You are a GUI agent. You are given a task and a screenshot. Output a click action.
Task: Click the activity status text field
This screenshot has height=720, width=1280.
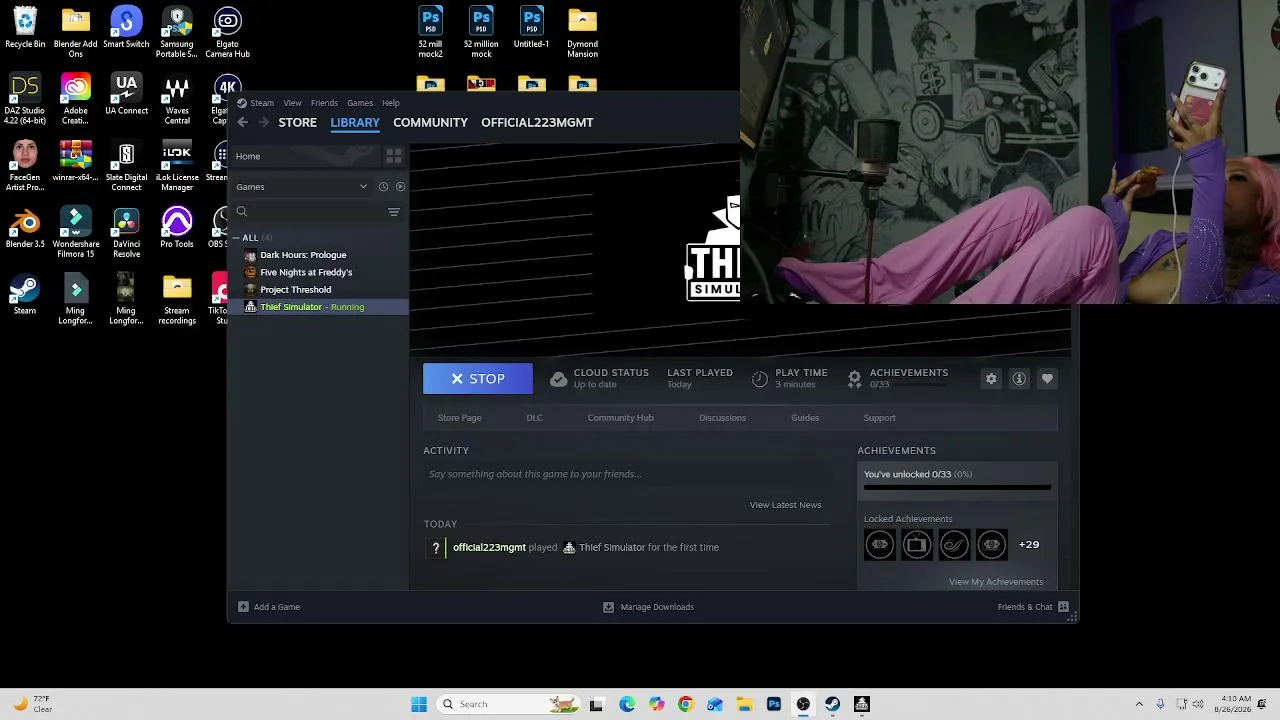point(626,474)
